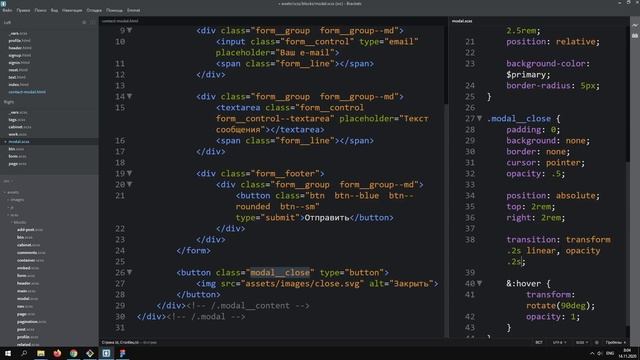Image resolution: width=640 pixels, height=360 pixels.
Task: Open the clock and date in taskbar
Action: point(628,353)
